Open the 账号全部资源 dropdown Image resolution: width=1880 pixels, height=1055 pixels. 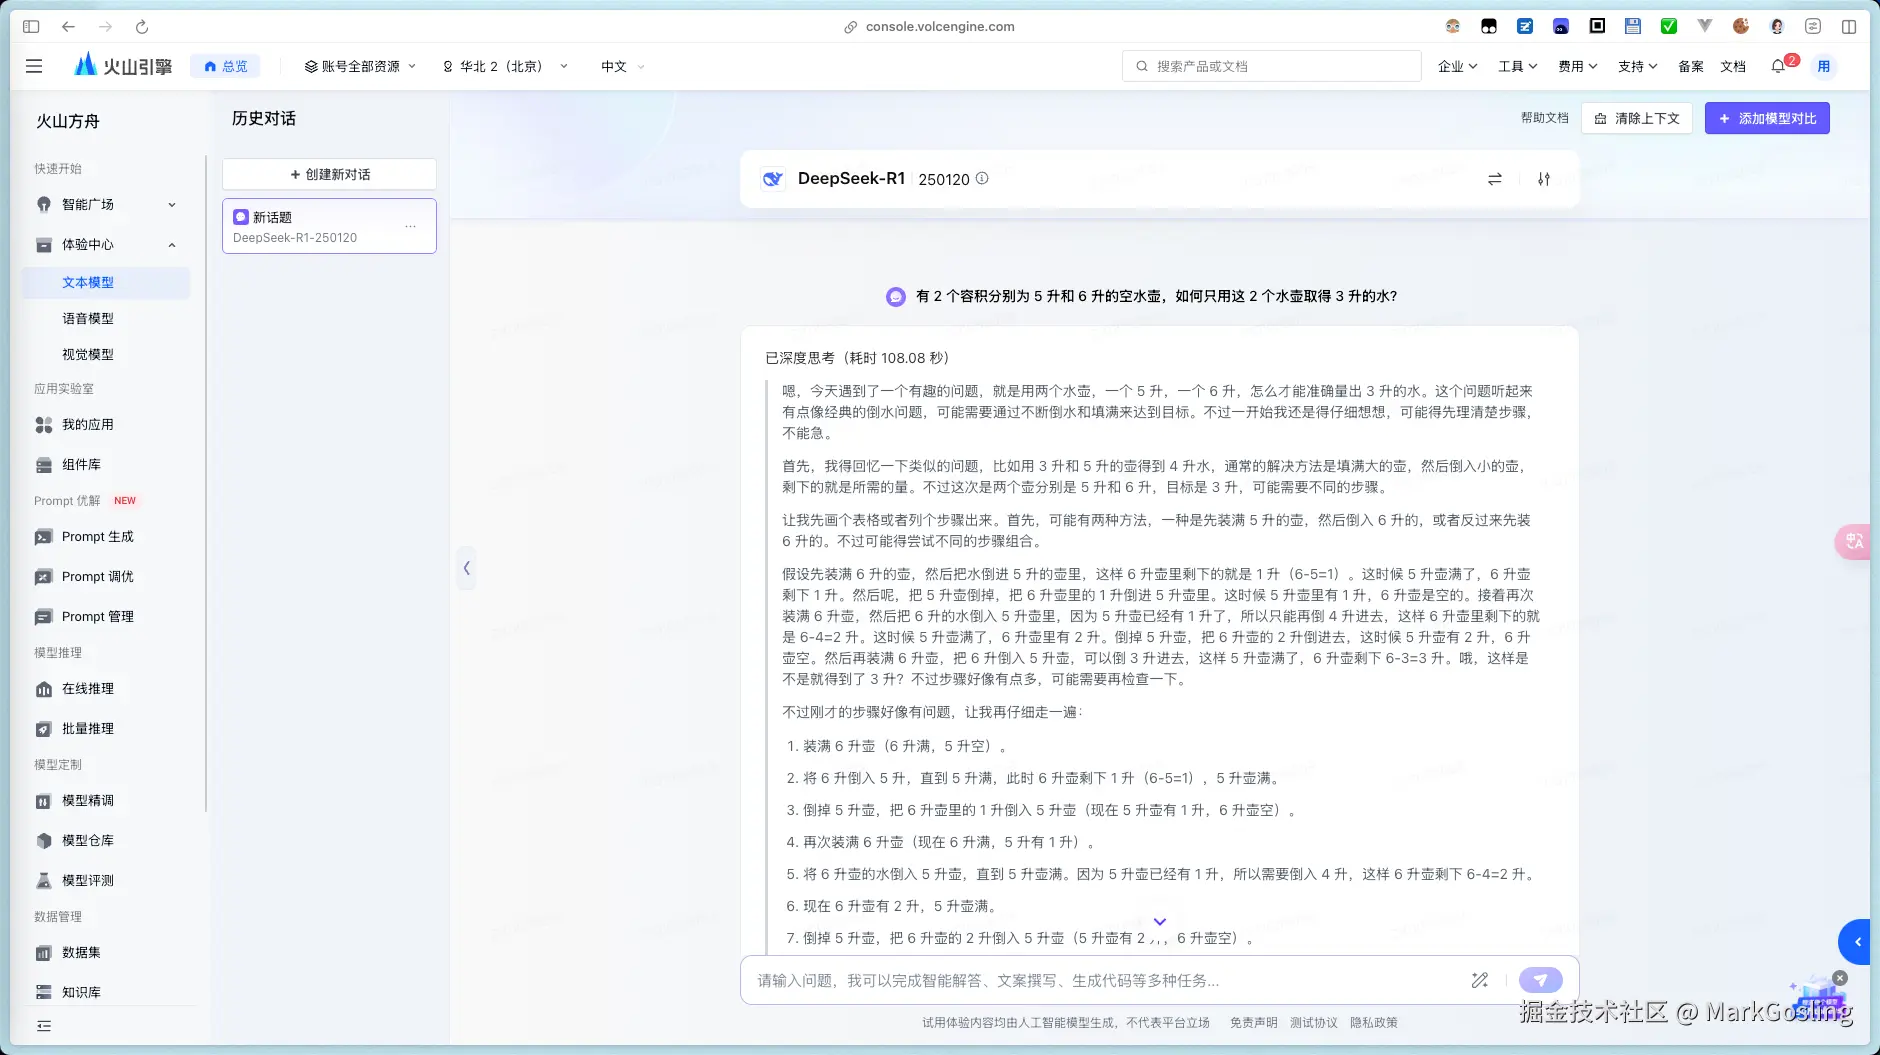pos(360,66)
